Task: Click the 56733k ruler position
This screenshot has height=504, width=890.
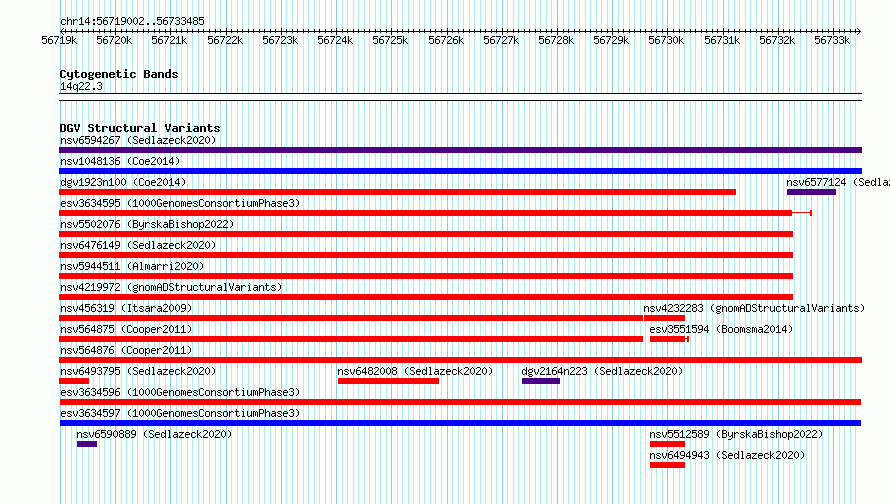Action: (832, 40)
